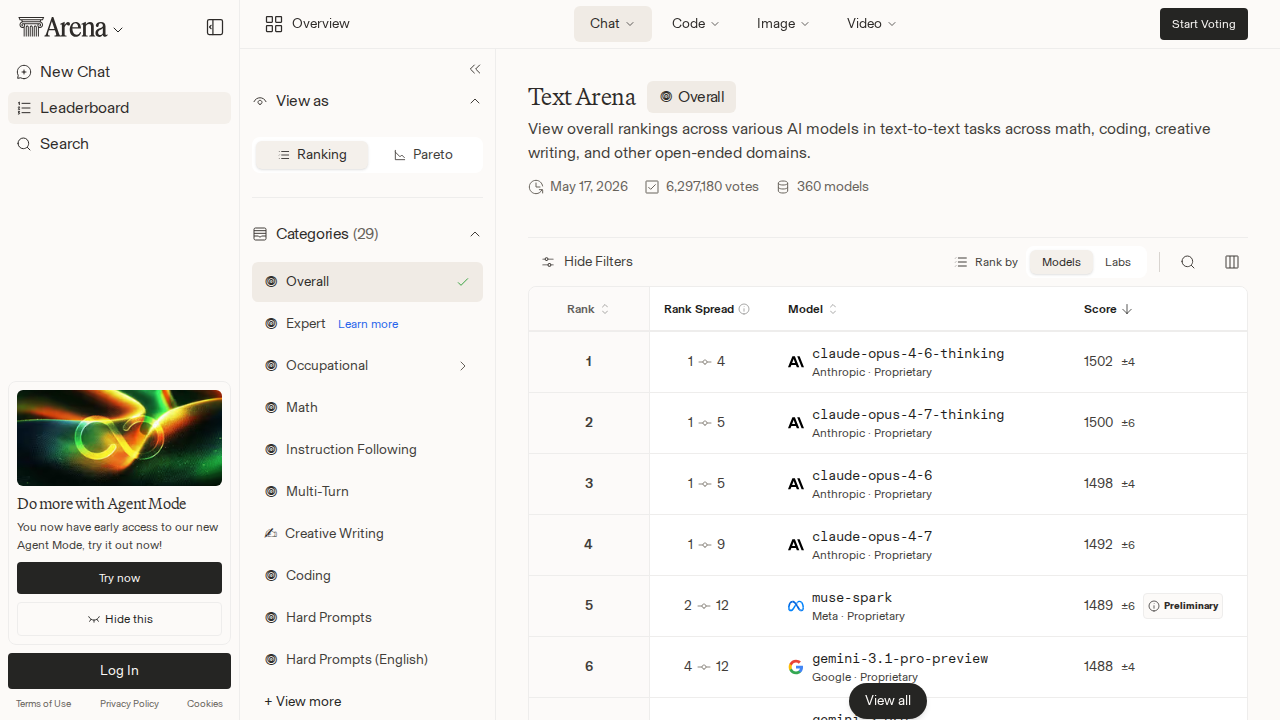1280x720 pixels.
Task: Select the Multi-Turn category
Action: tap(367, 491)
